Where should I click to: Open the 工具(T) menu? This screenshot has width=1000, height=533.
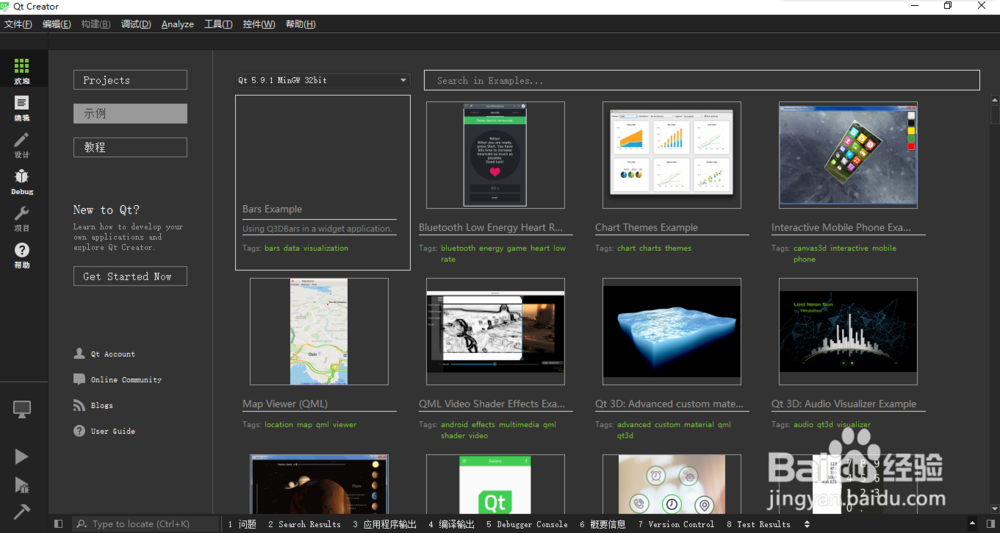[x=218, y=24]
